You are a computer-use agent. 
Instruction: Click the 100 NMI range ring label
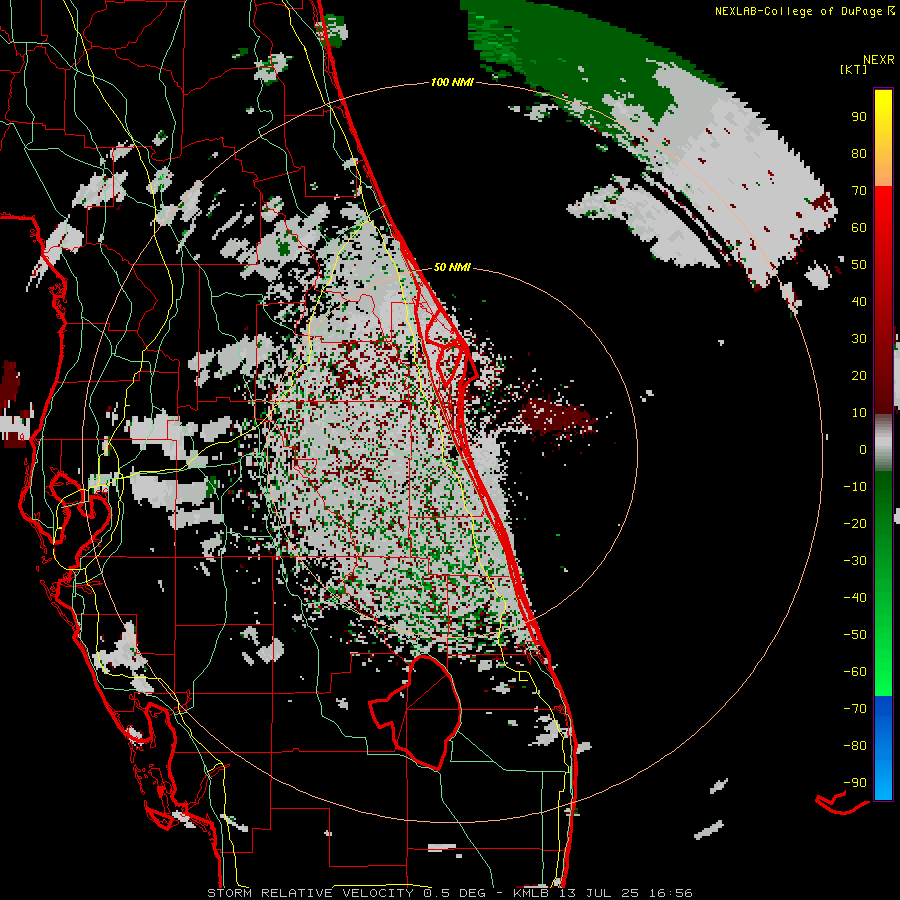point(452,83)
